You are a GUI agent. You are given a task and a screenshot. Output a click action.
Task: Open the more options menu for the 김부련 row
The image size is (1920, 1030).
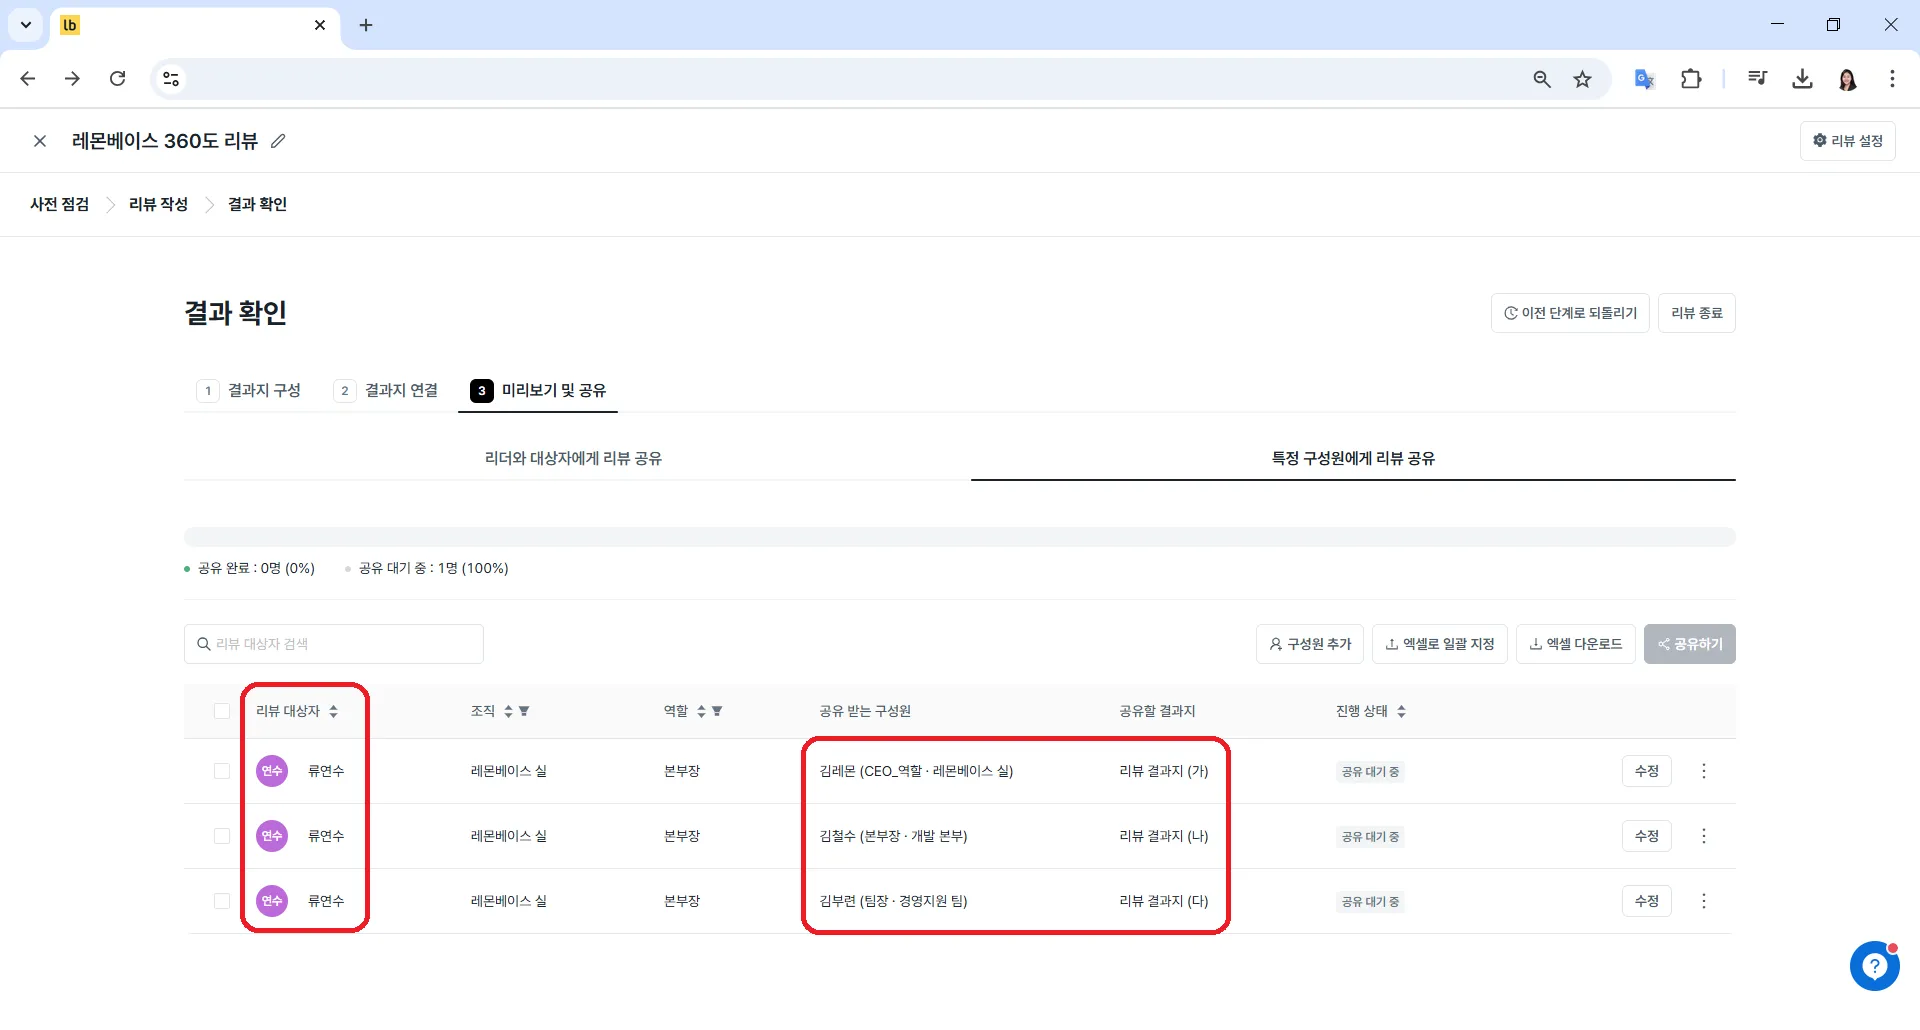click(1704, 901)
